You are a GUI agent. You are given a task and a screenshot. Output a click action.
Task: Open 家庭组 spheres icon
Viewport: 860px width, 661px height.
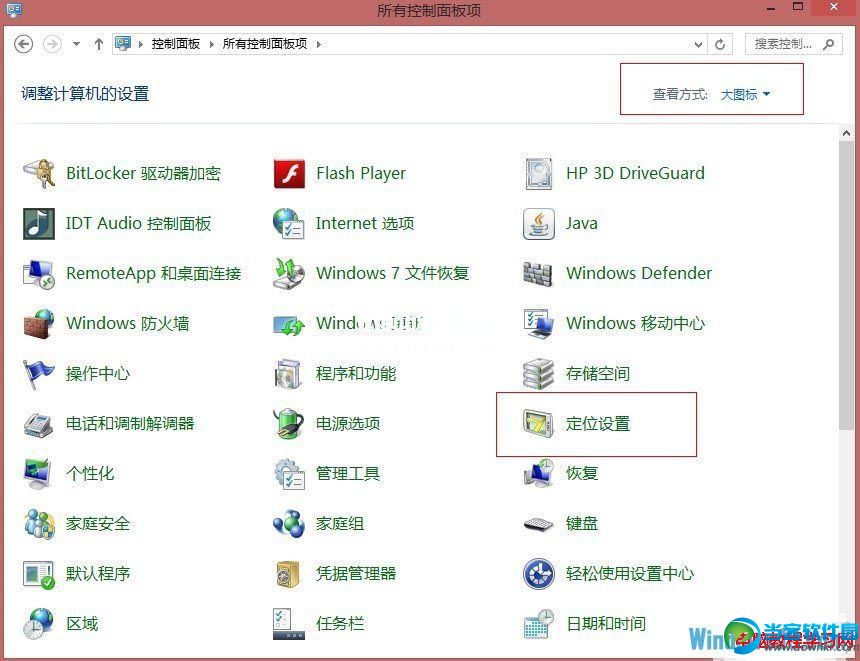[288, 524]
